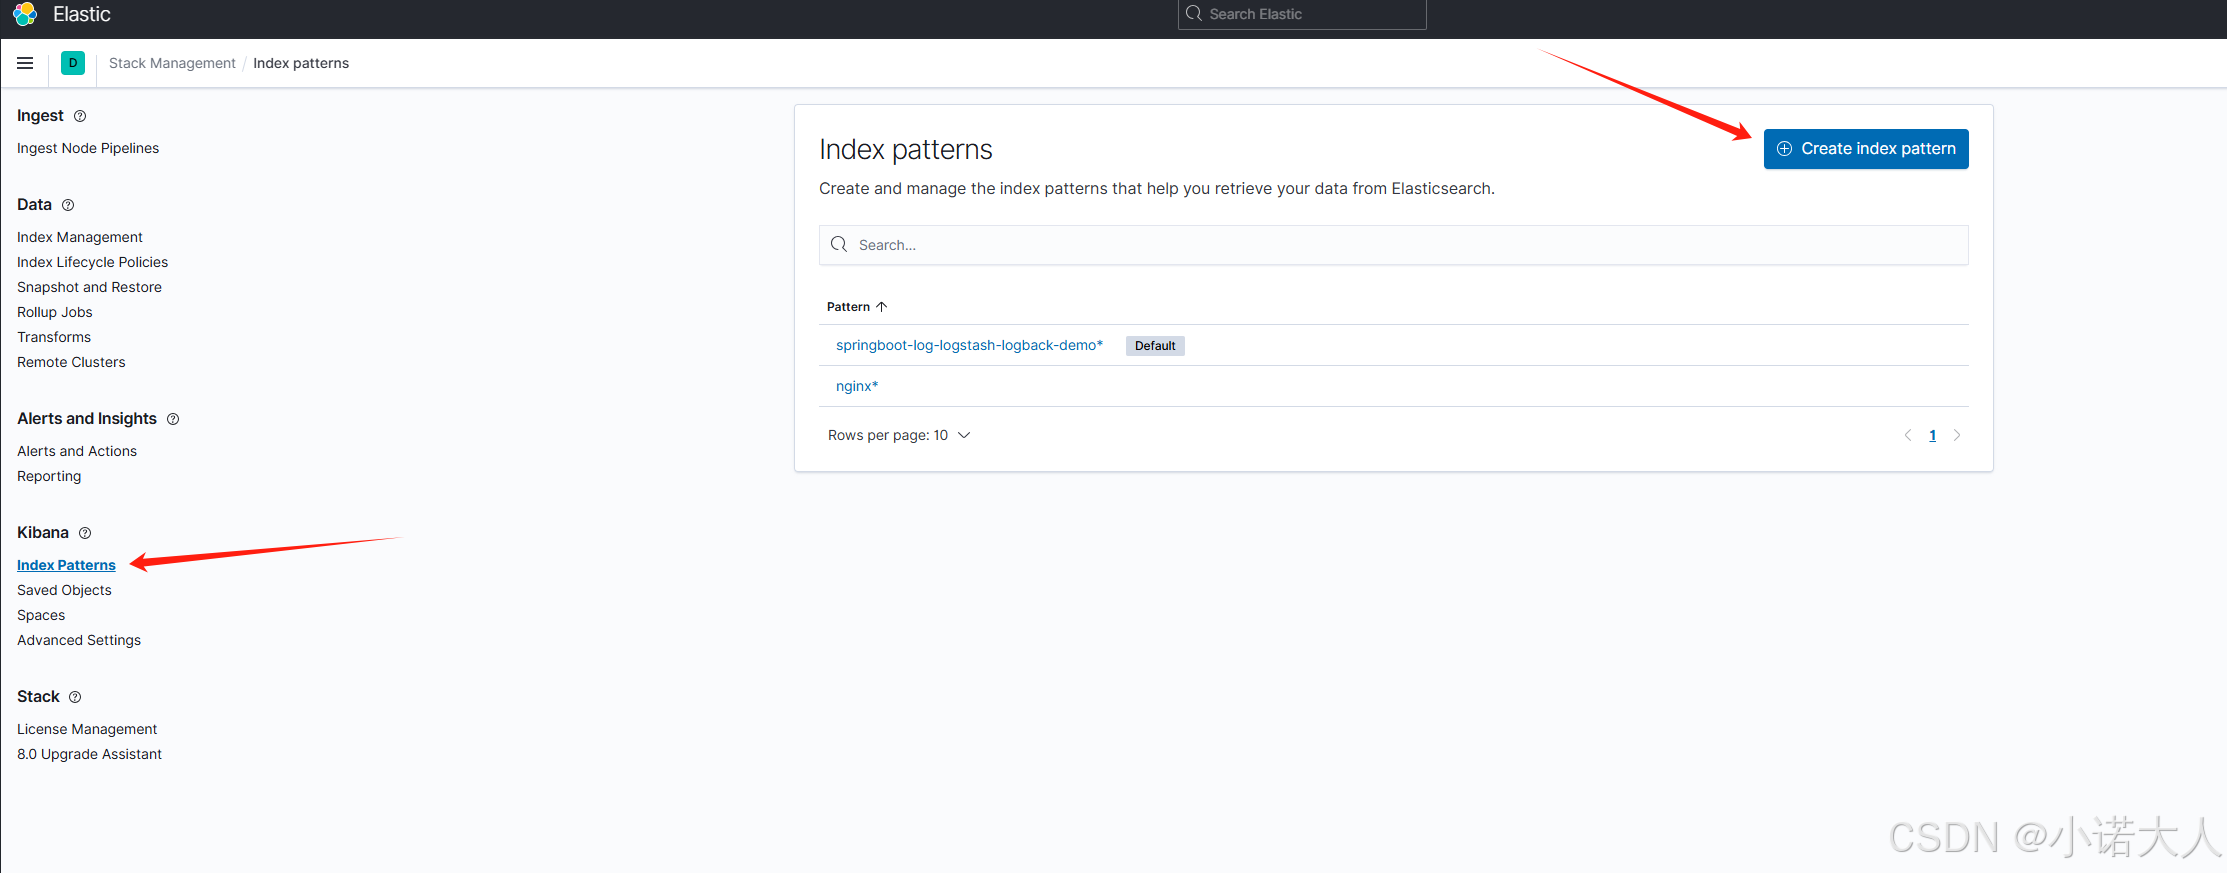This screenshot has height=873, width=2227.
Task: Click the Ingest section help icon
Action: (80, 116)
